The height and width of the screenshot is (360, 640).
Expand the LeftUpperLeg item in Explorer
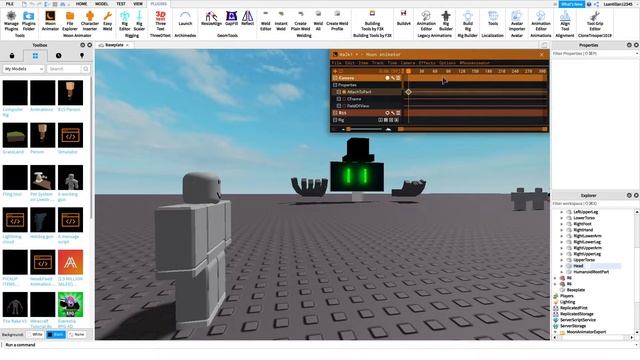click(562, 212)
